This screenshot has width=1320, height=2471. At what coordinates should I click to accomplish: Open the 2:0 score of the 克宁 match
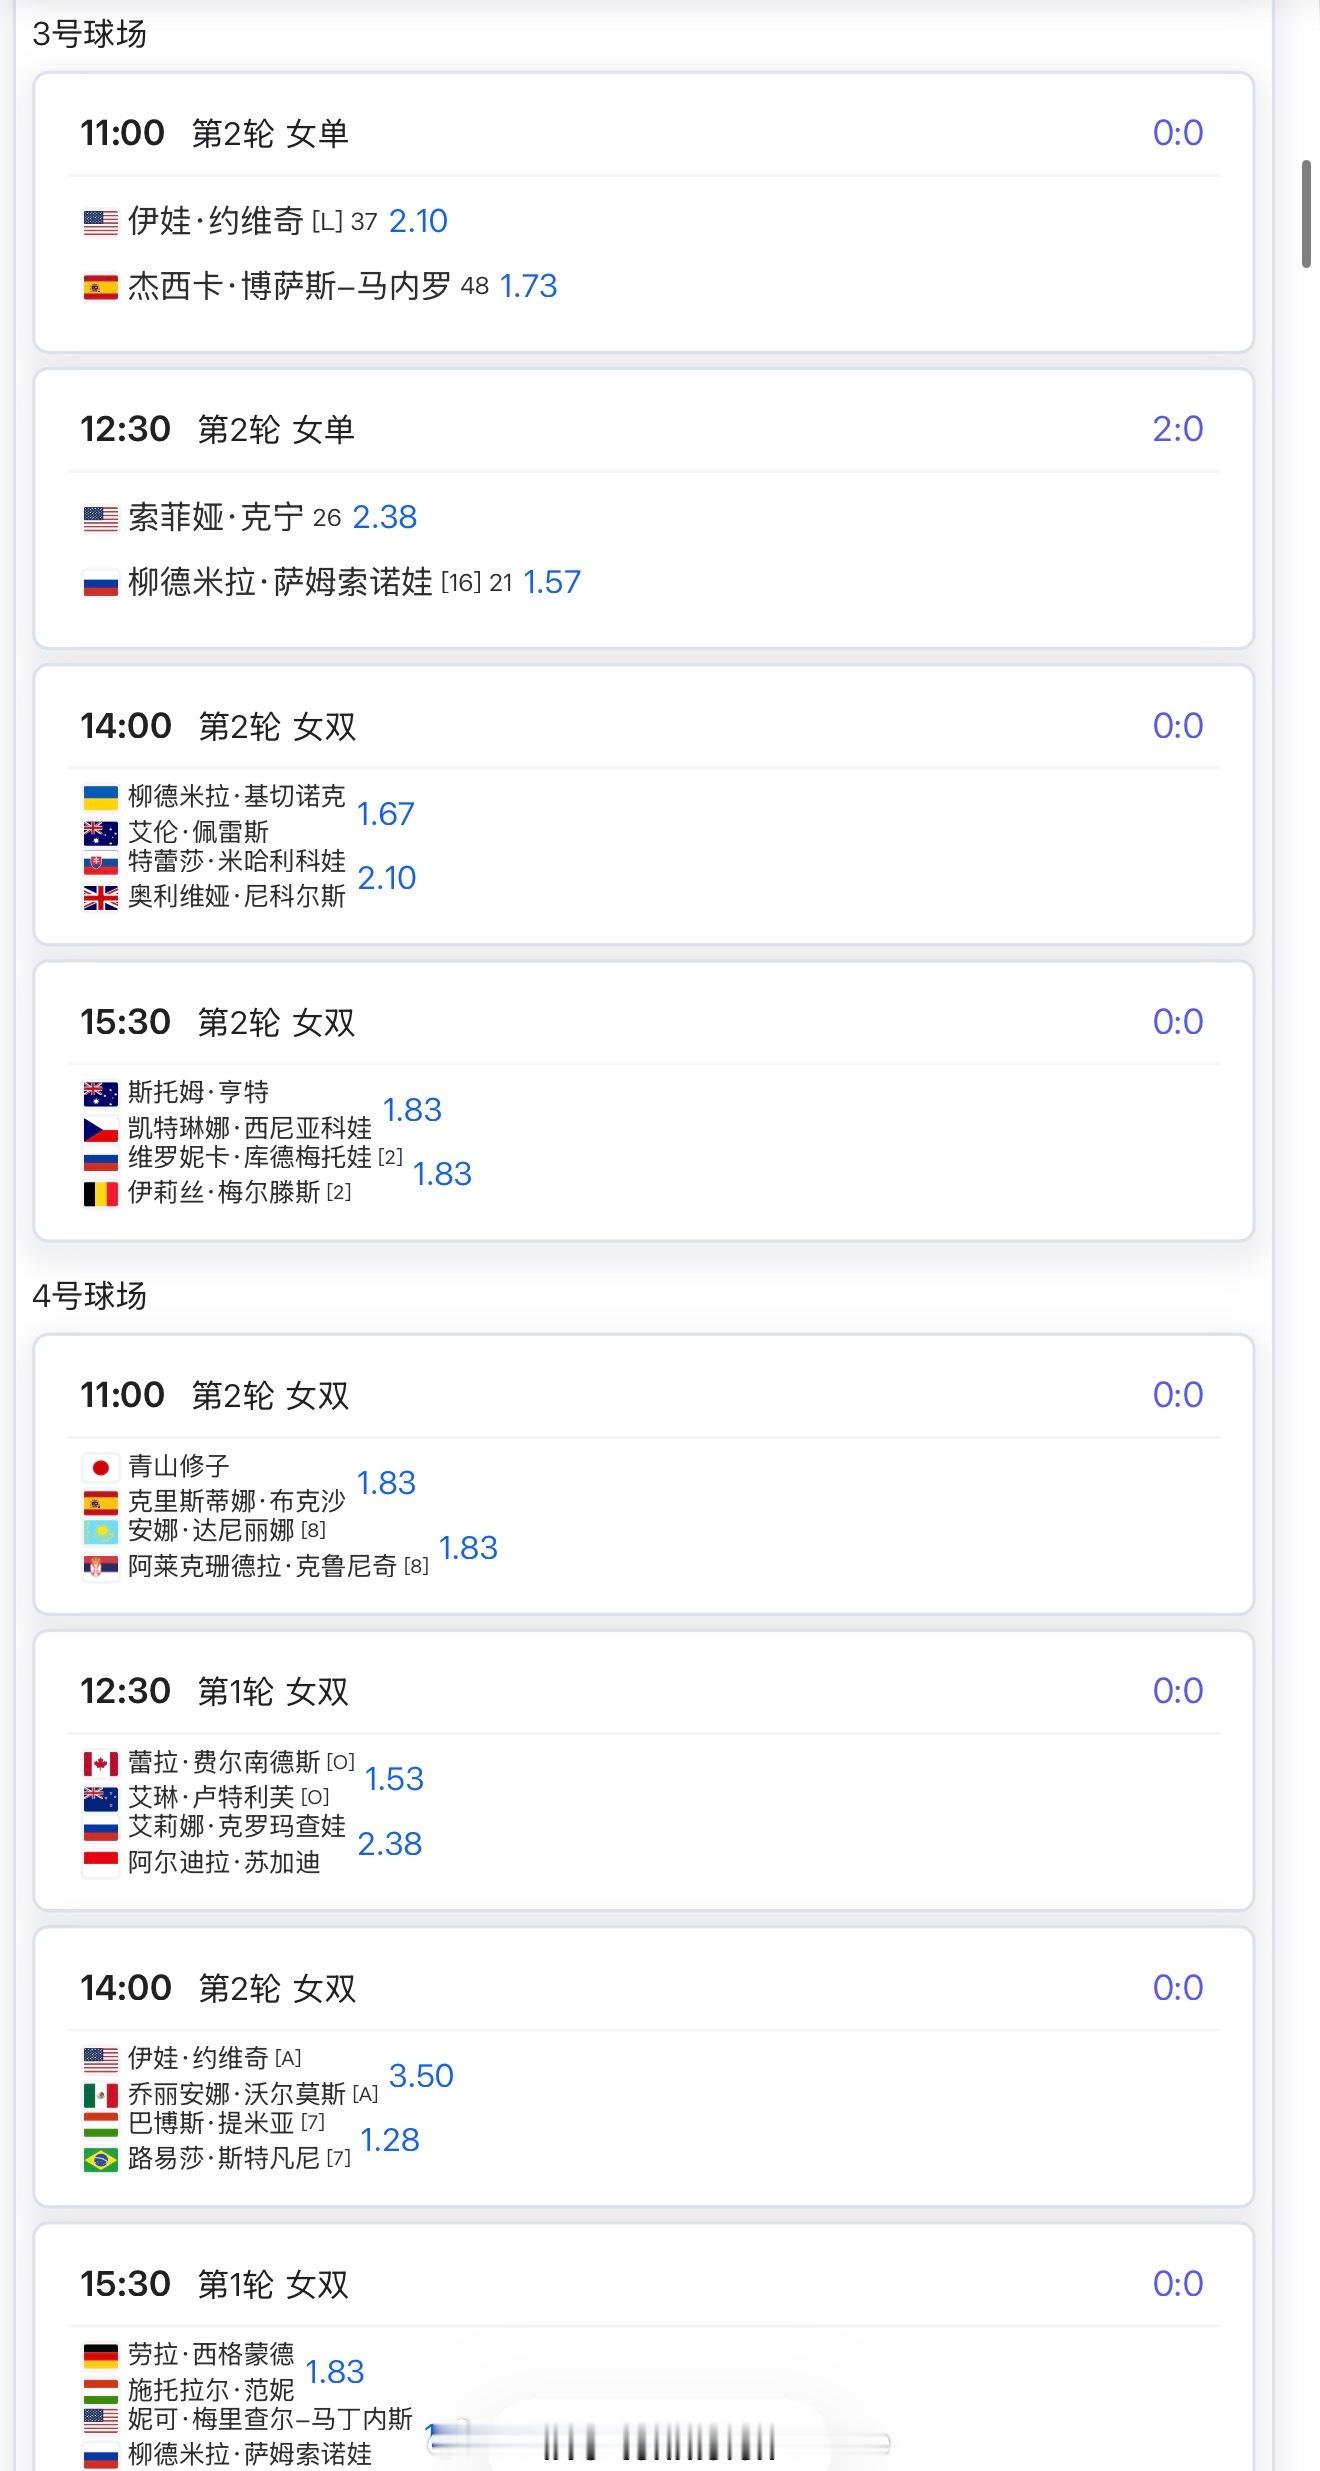(x=1177, y=429)
